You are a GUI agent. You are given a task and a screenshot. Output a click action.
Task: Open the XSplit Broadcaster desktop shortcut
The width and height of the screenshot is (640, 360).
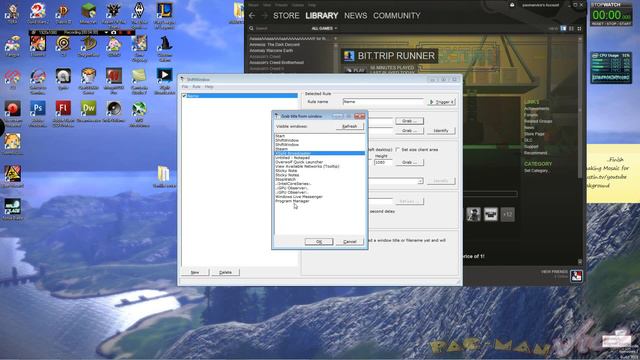click(164, 76)
